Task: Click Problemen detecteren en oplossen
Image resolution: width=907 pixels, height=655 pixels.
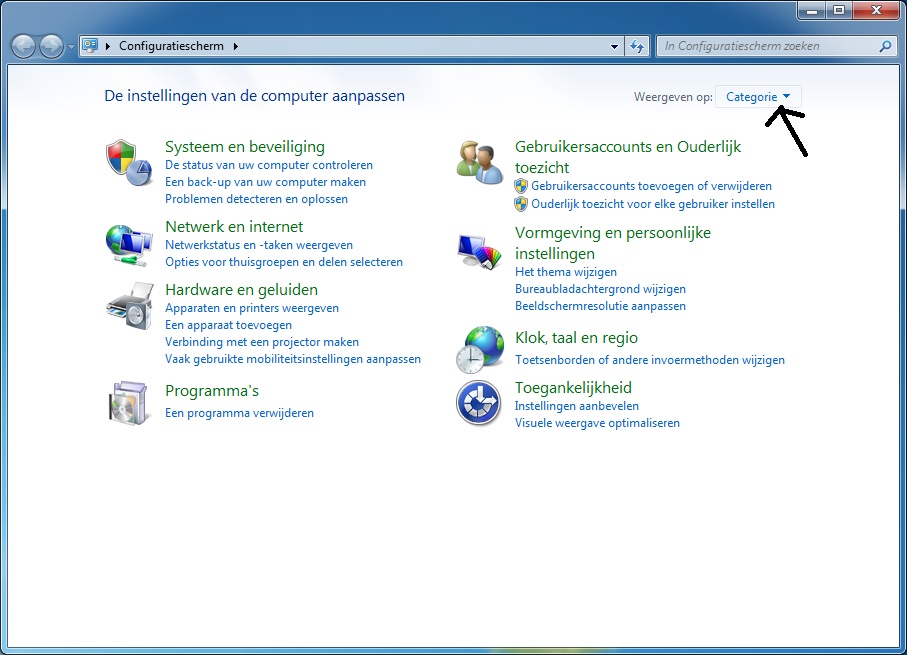Action: click(x=256, y=199)
